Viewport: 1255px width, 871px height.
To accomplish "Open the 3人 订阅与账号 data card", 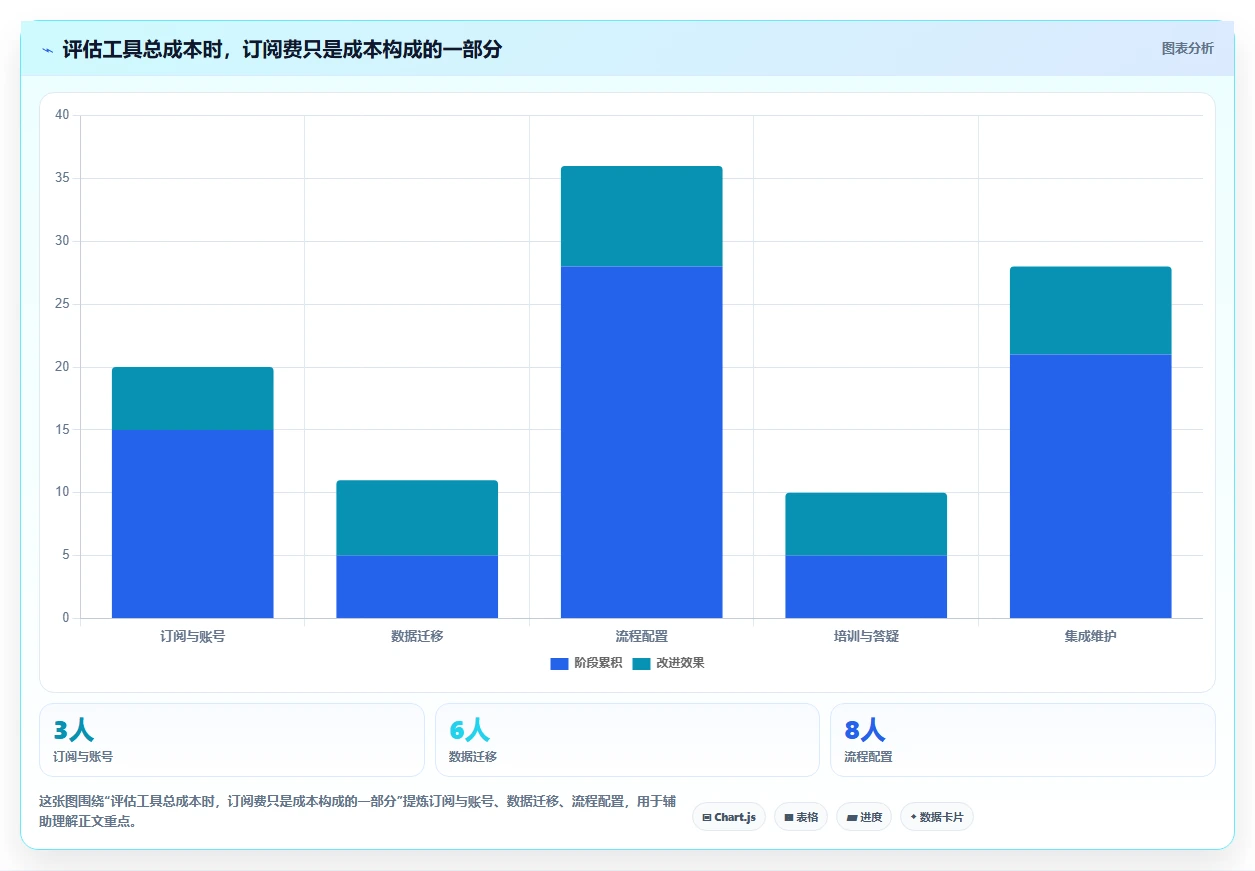I will pyautogui.click(x=232, y=740).
